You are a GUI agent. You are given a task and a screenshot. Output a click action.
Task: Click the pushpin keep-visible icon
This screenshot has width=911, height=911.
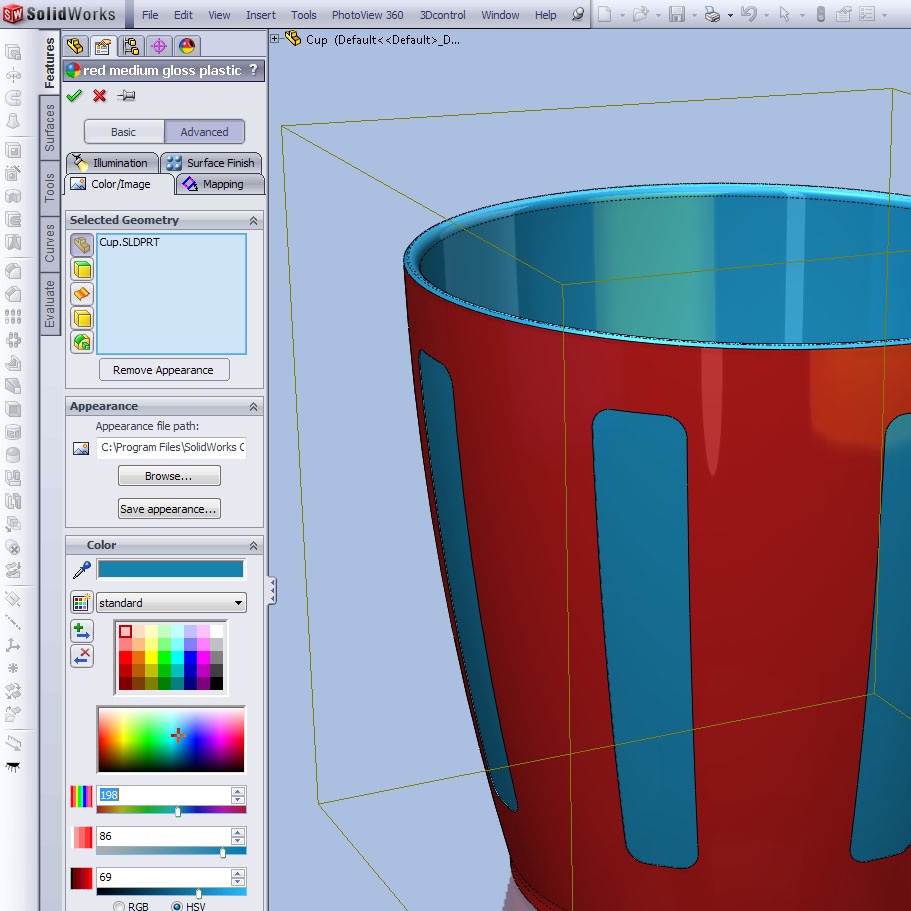coord(126,95)
